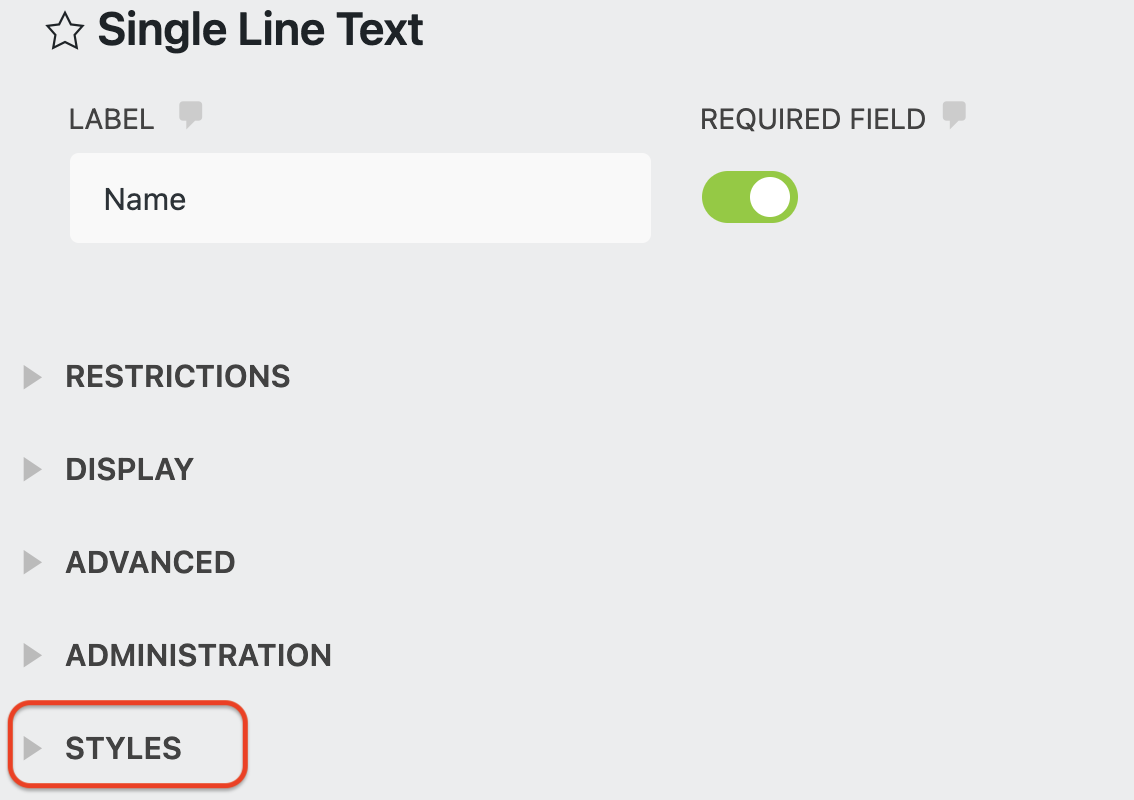Disable the Required Field toggle
Screen dimensions: 1134x800
pos(749,197)
